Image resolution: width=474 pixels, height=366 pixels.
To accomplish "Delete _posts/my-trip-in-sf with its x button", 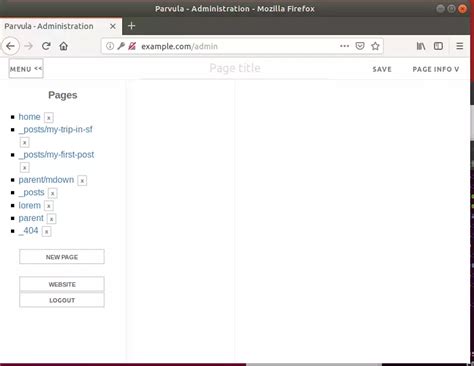I will [x=24, y=142].
